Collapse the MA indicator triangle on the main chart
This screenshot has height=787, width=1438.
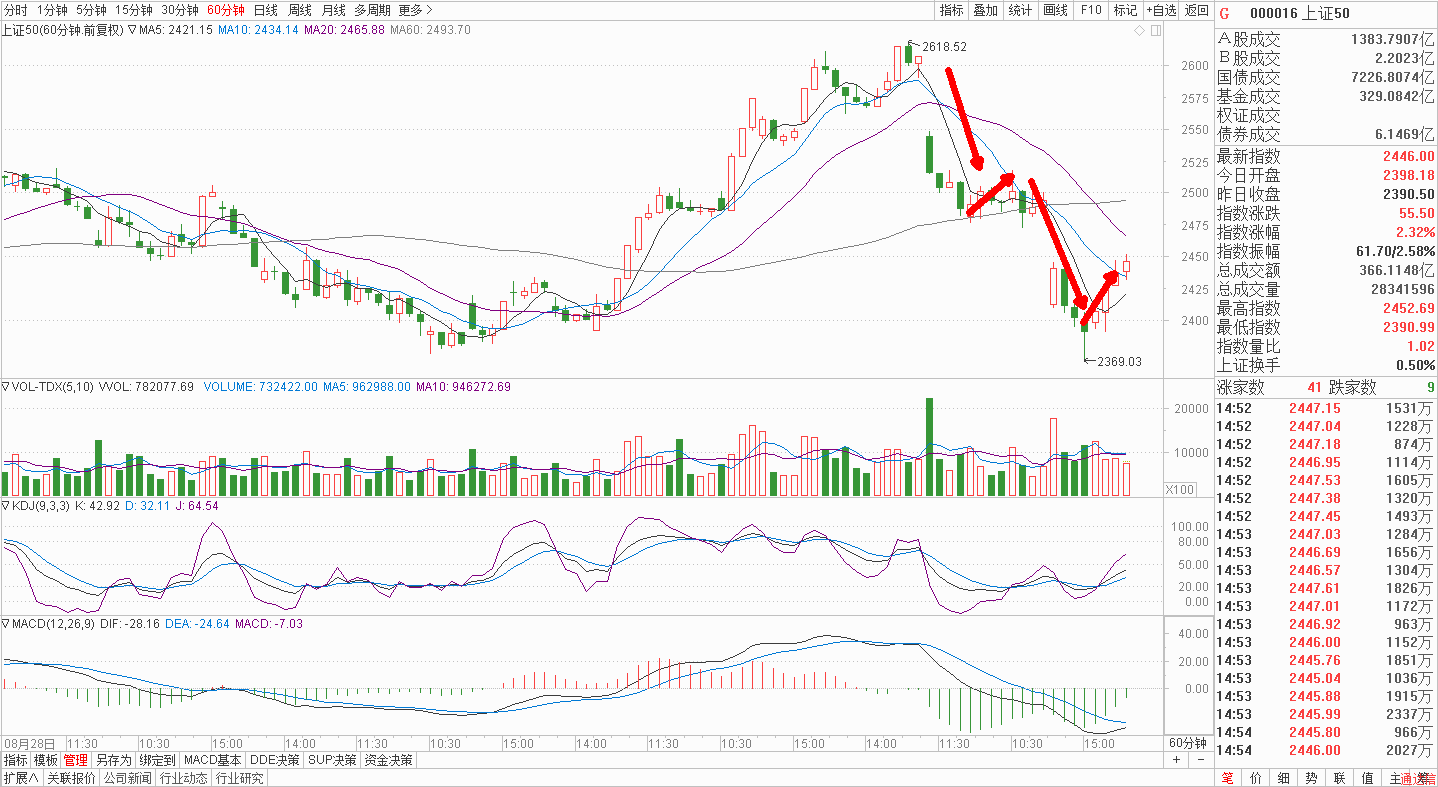click(132, 30)
